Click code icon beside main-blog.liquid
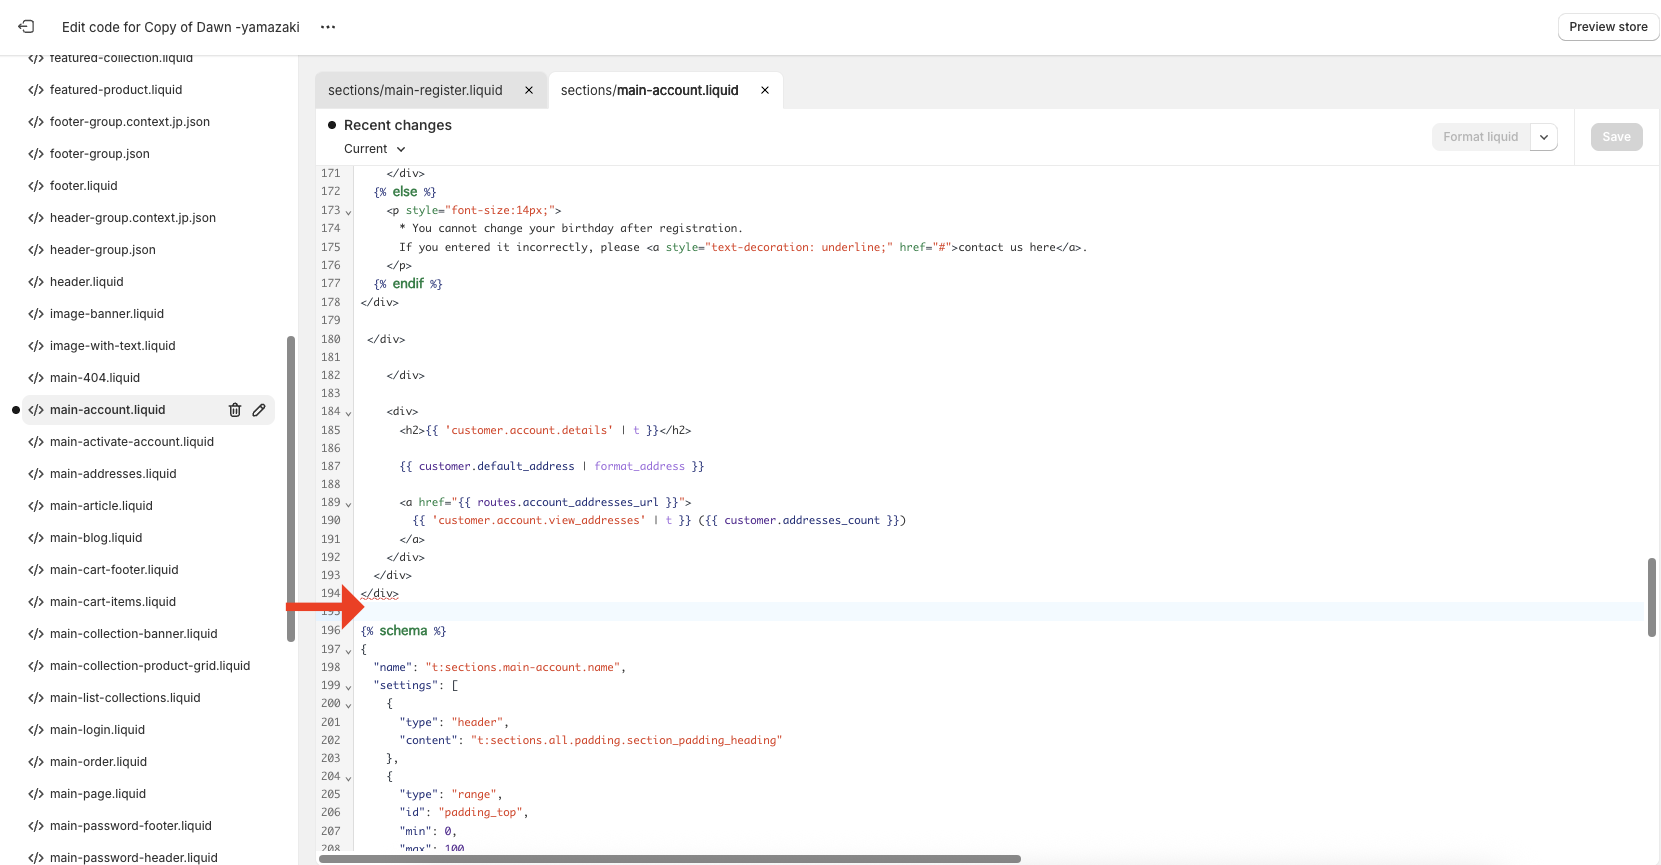This screenshot has width=1661, height=865. point(36,538)
